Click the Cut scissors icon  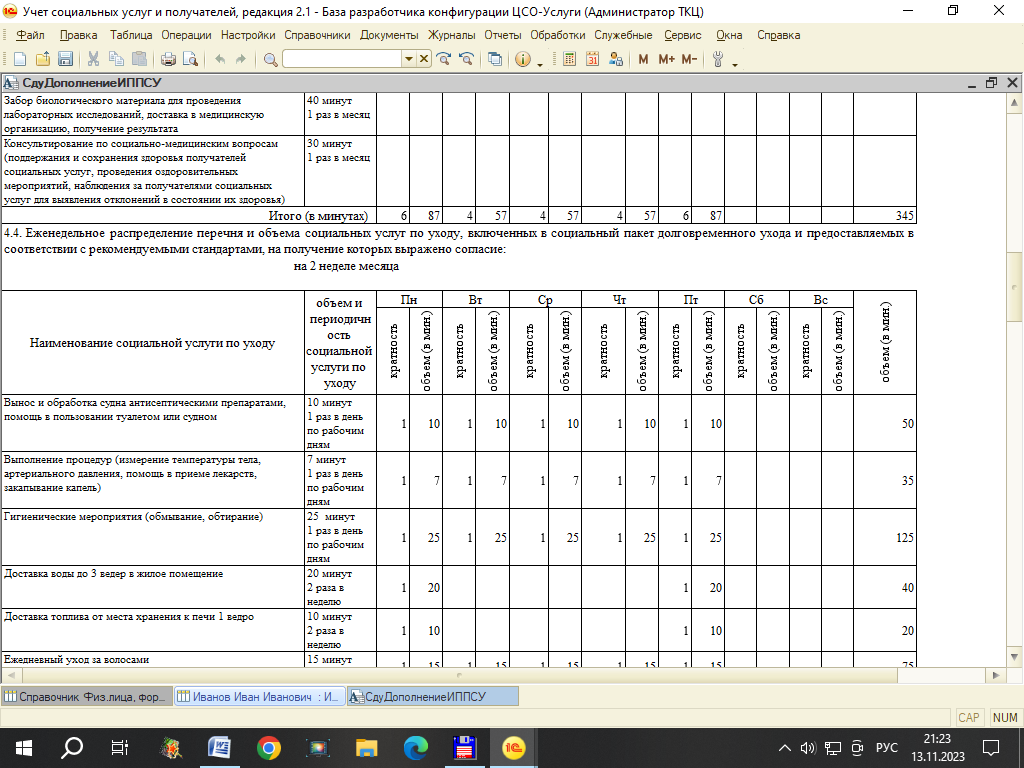[93, 59]
